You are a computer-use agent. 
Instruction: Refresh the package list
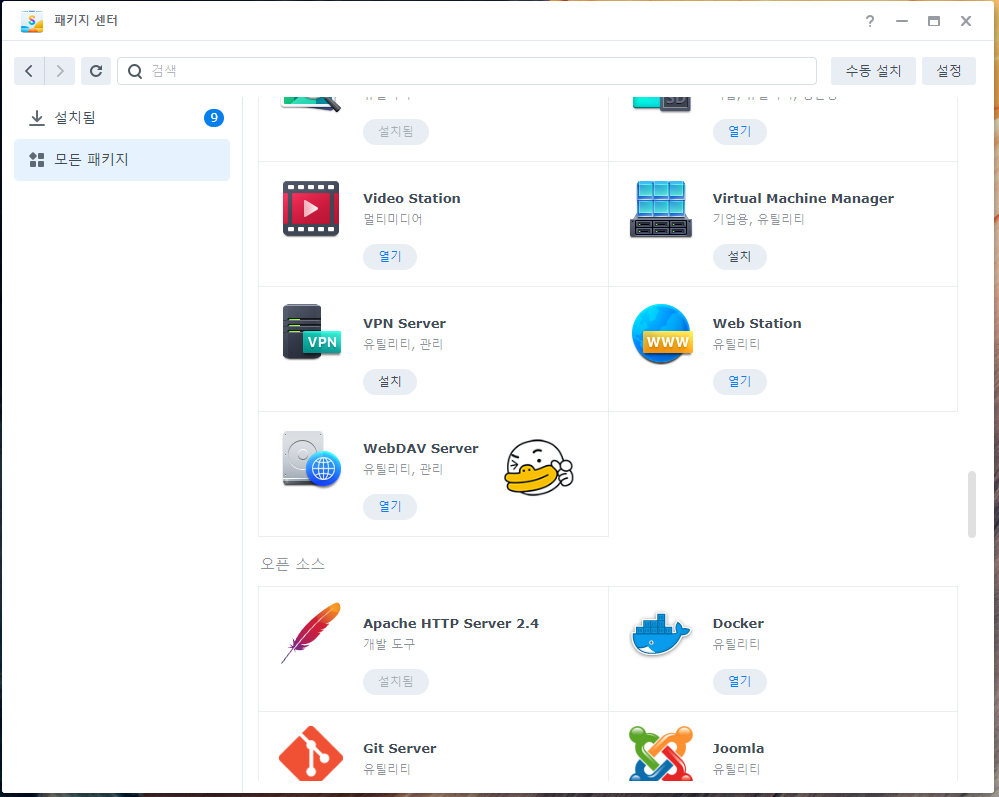(x=96, y=71)
